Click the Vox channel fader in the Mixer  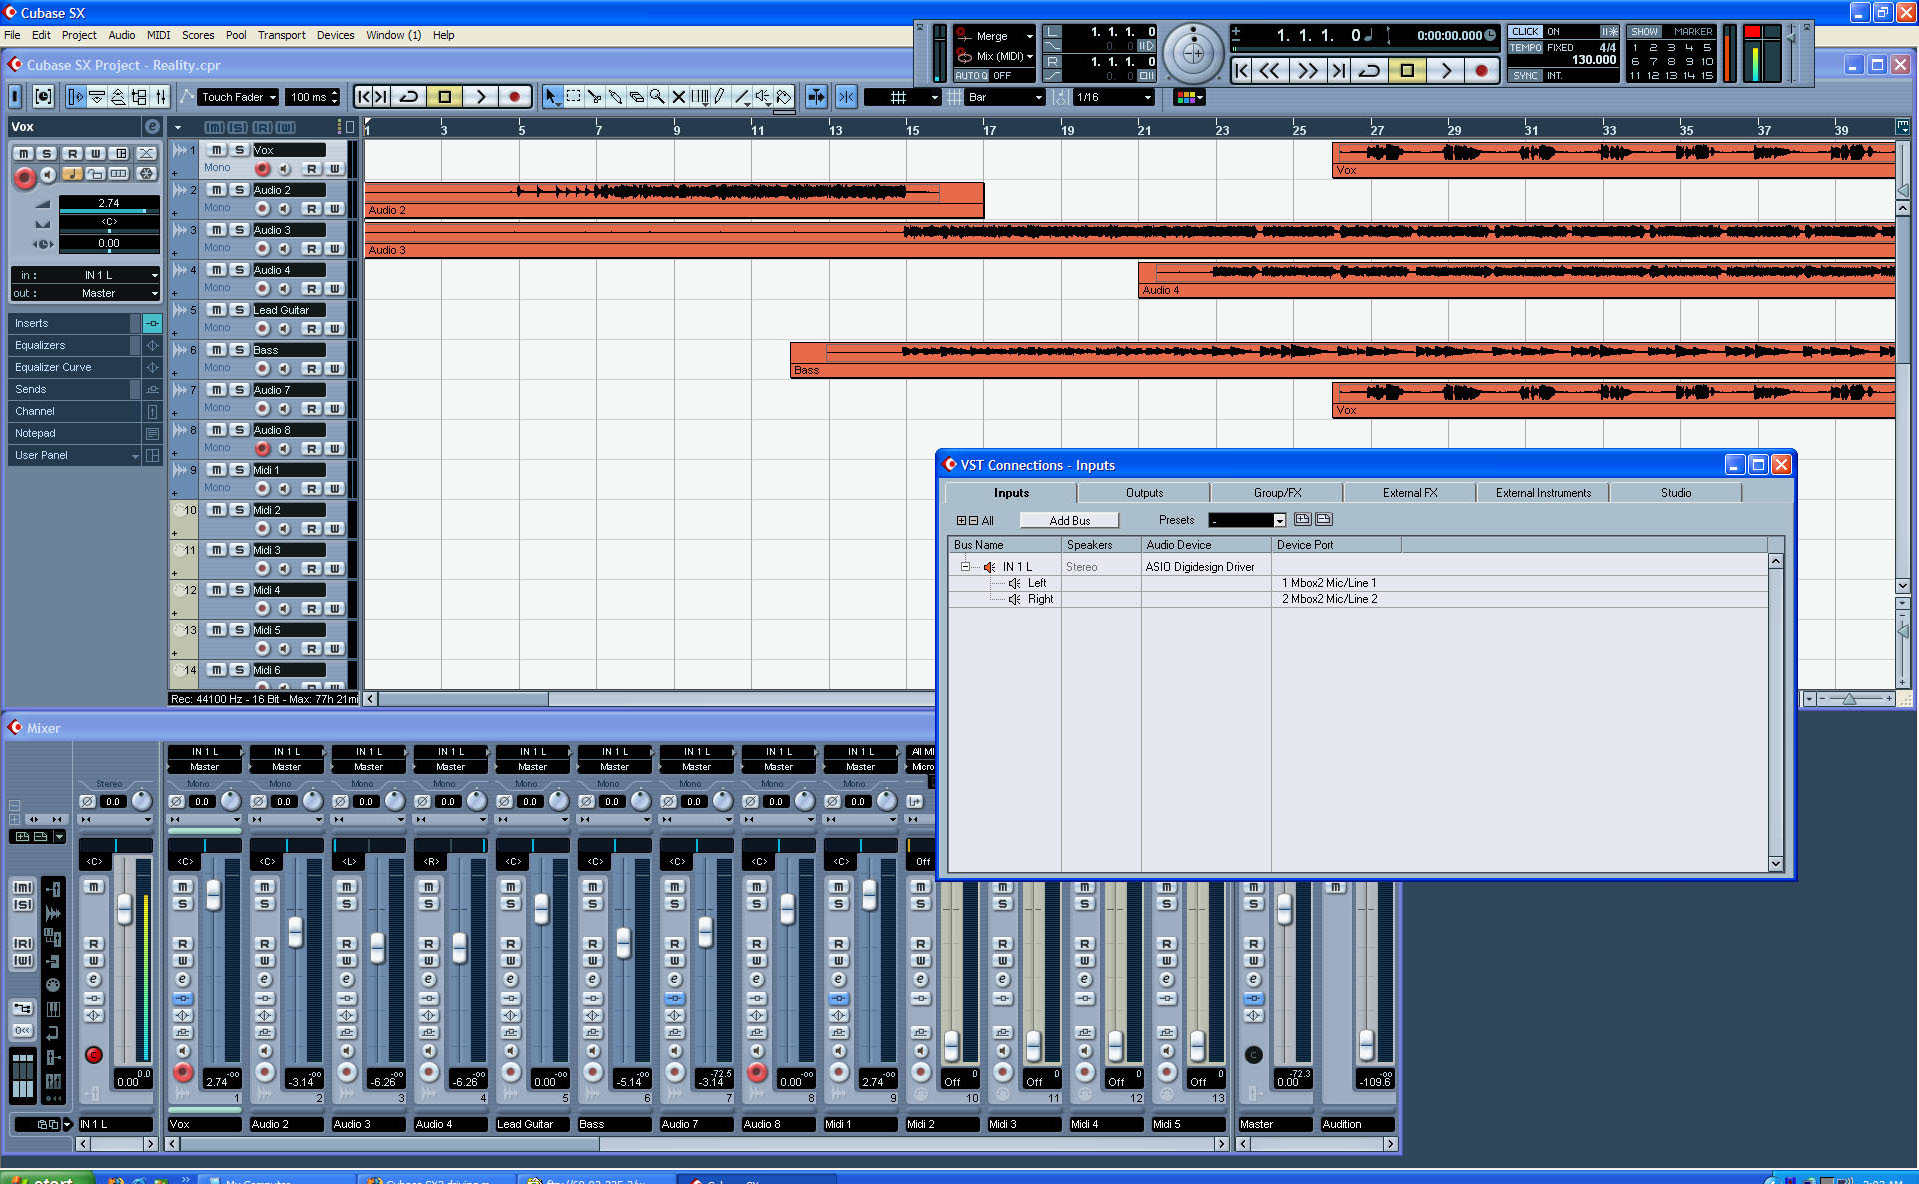tap(213, 893)
